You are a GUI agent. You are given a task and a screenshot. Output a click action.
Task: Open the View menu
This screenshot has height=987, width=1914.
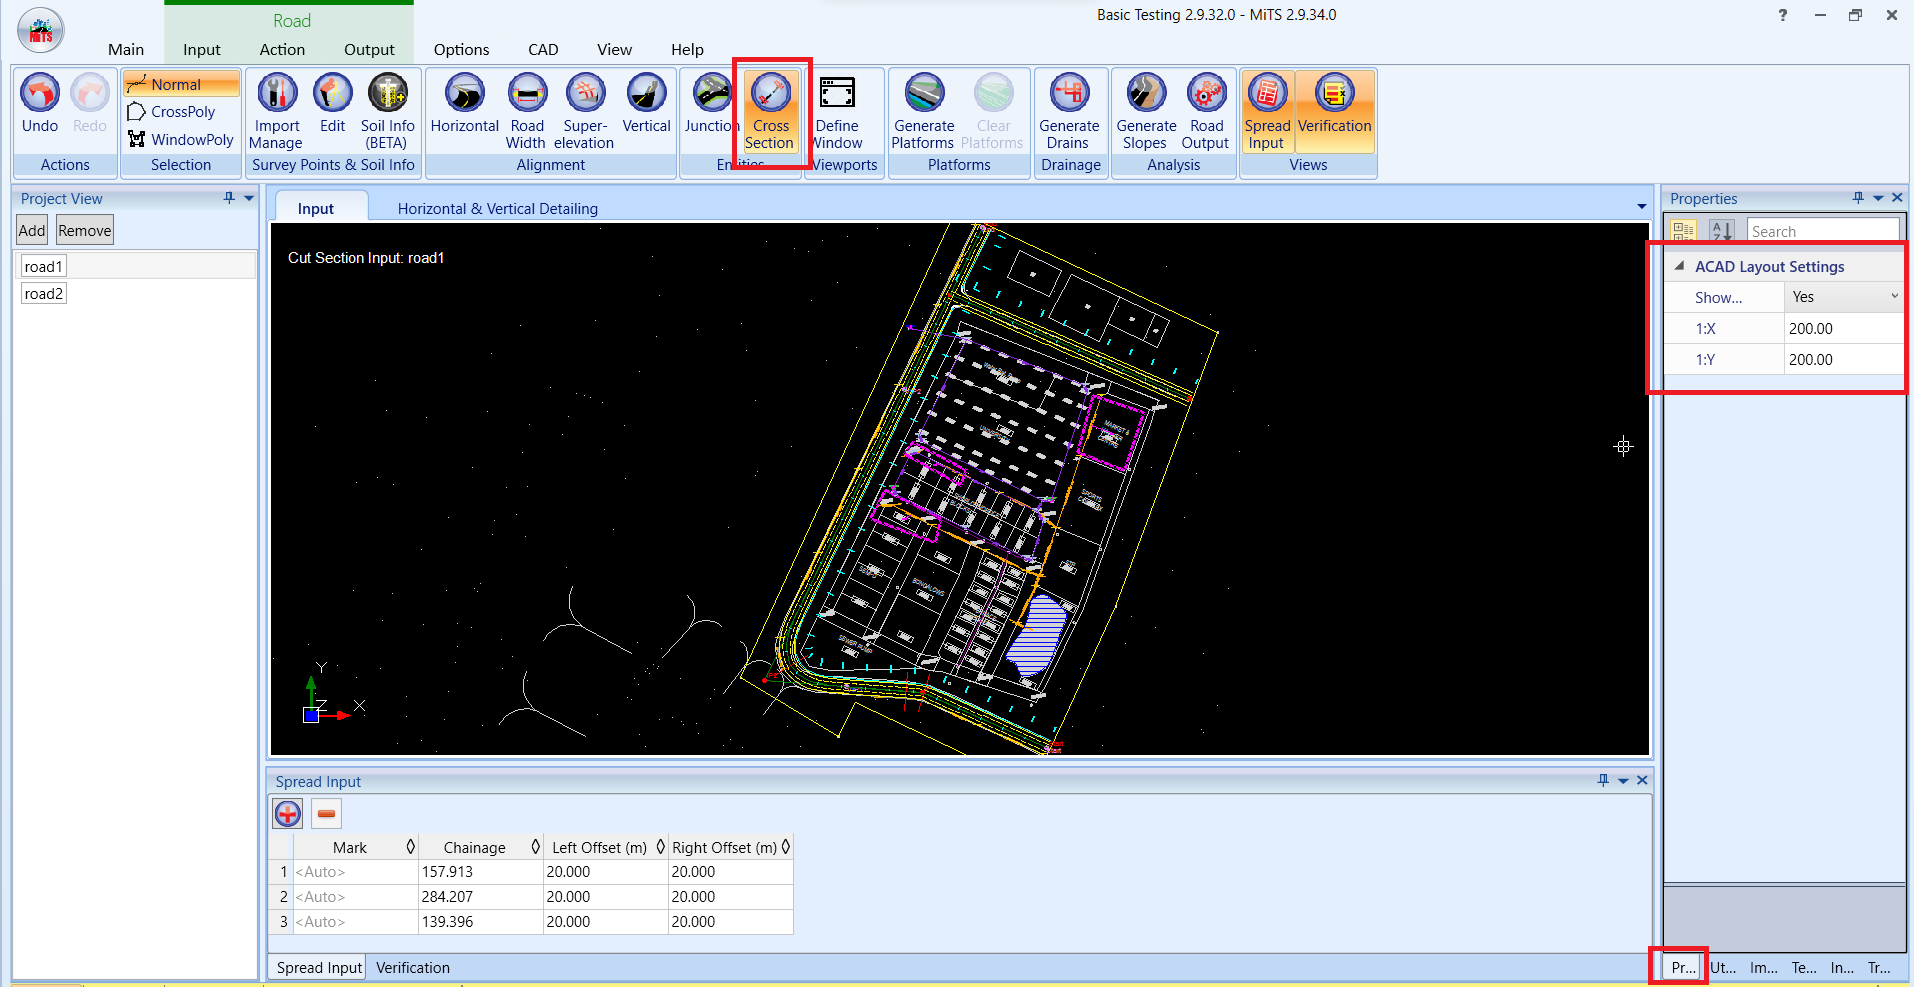614,49
